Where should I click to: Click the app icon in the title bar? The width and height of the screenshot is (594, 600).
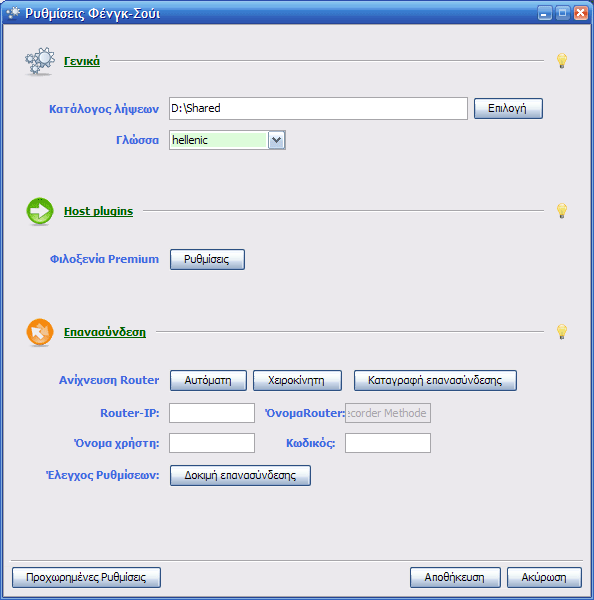[13, 13]
